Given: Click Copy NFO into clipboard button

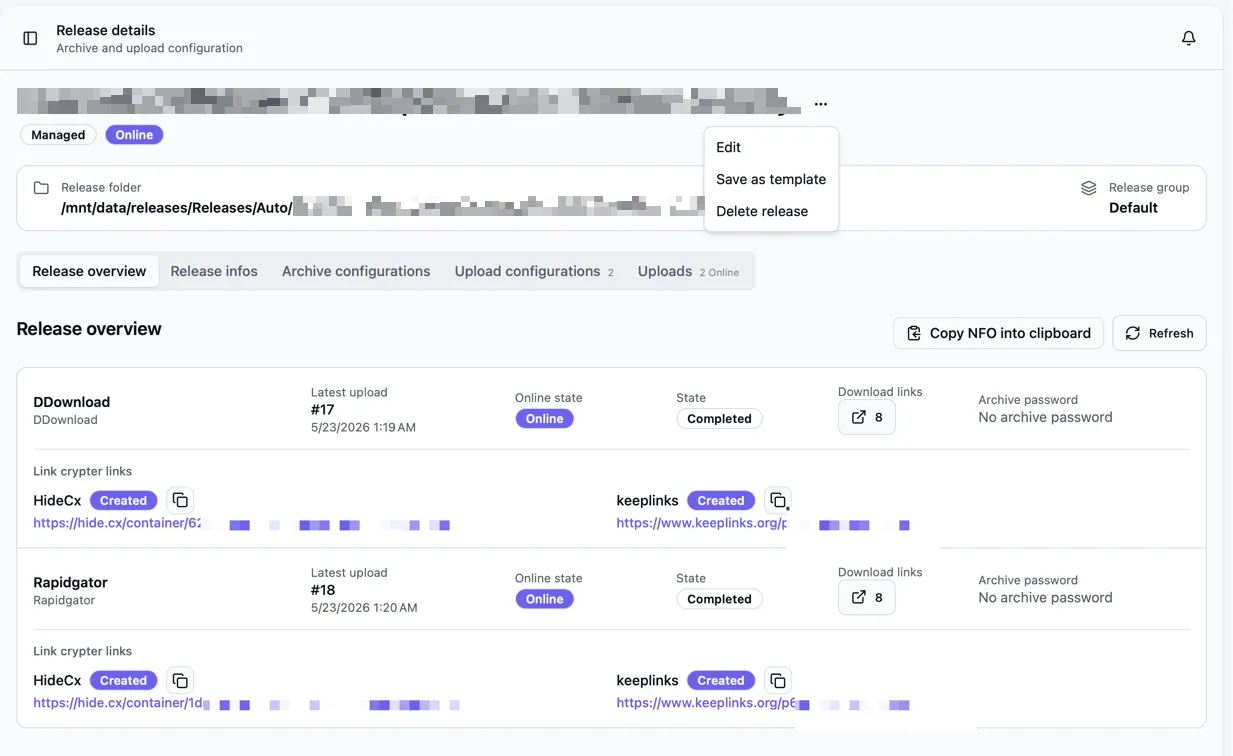Looking at the screenshot, I should click(x=998, y=333).
